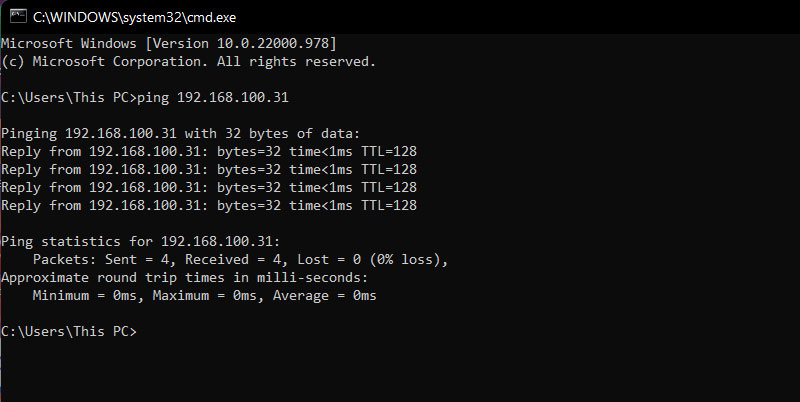
Task: Click the Received = 4 value
Action: (x=233, y=259)
